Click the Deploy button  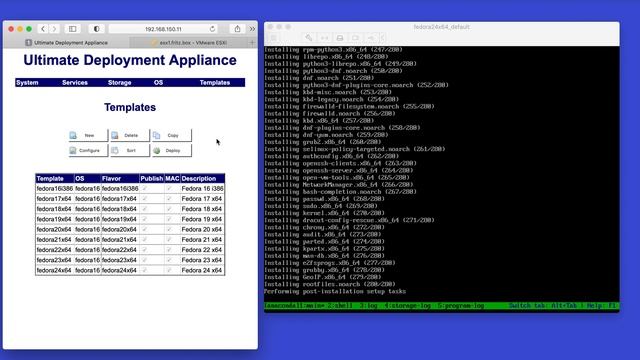[x=171, y=150]
